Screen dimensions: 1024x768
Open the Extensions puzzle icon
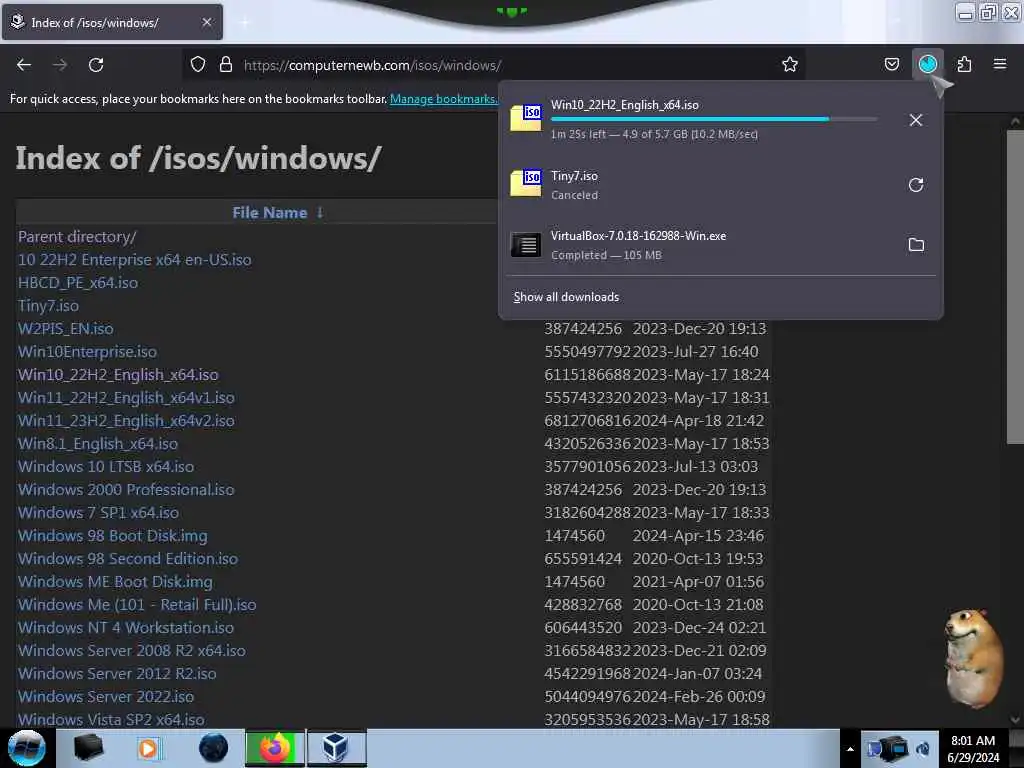tap(964, 64)
